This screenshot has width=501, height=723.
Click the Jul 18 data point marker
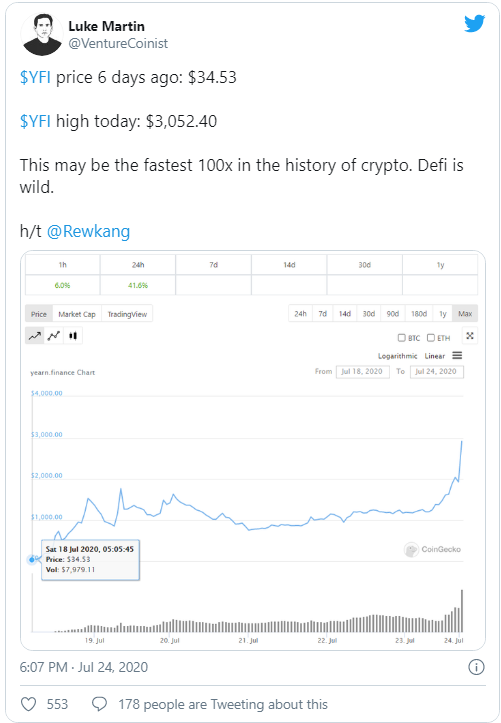tap(32, 559)
